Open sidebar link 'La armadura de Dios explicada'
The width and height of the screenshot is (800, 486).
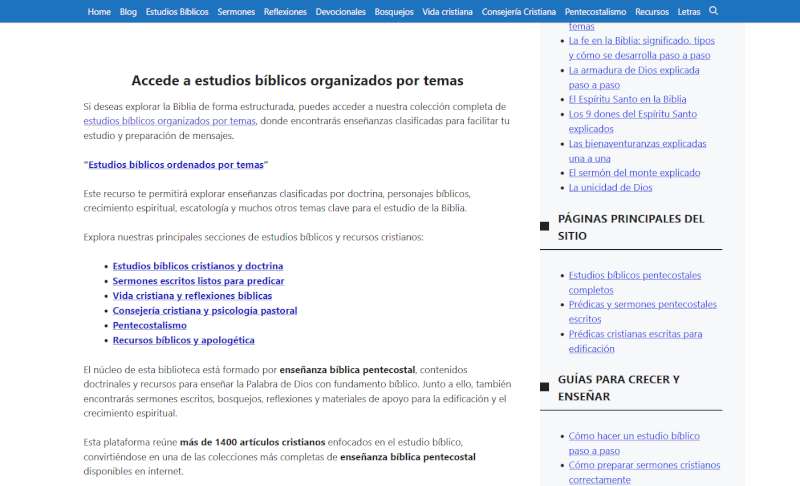(634, 78)
